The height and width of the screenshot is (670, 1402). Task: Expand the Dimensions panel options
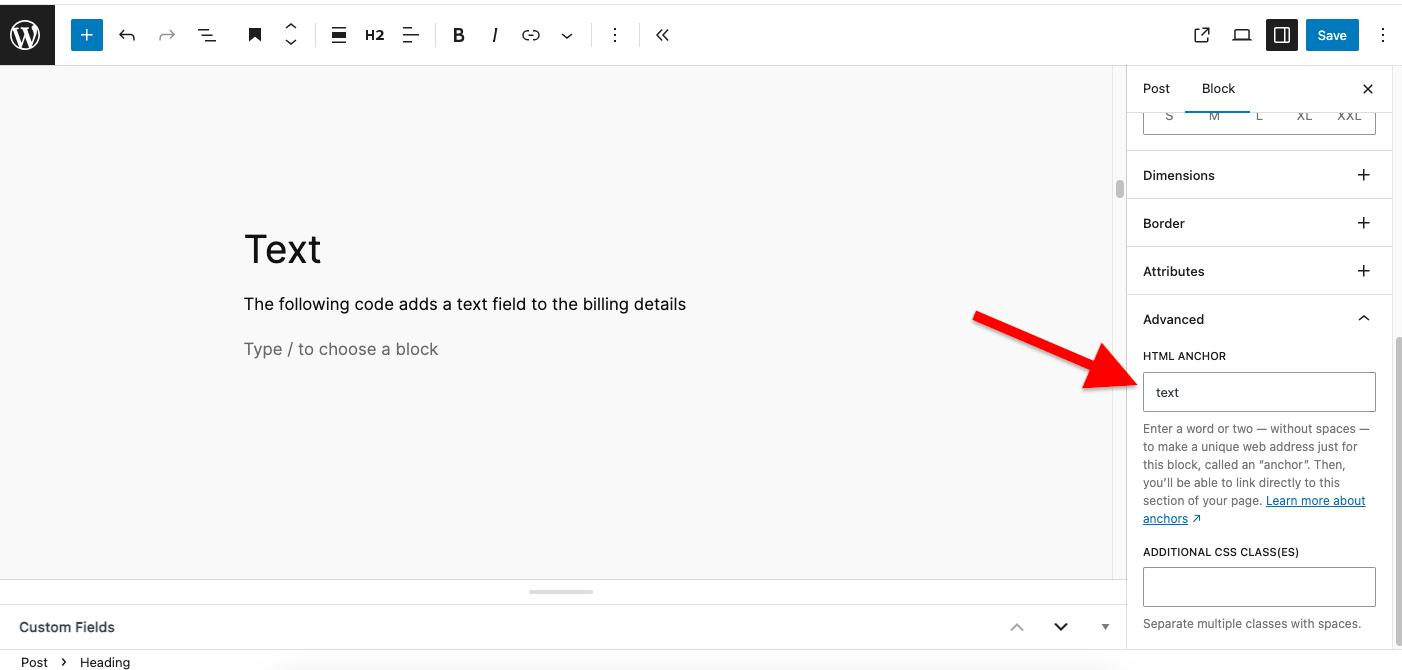[1363, 175]
